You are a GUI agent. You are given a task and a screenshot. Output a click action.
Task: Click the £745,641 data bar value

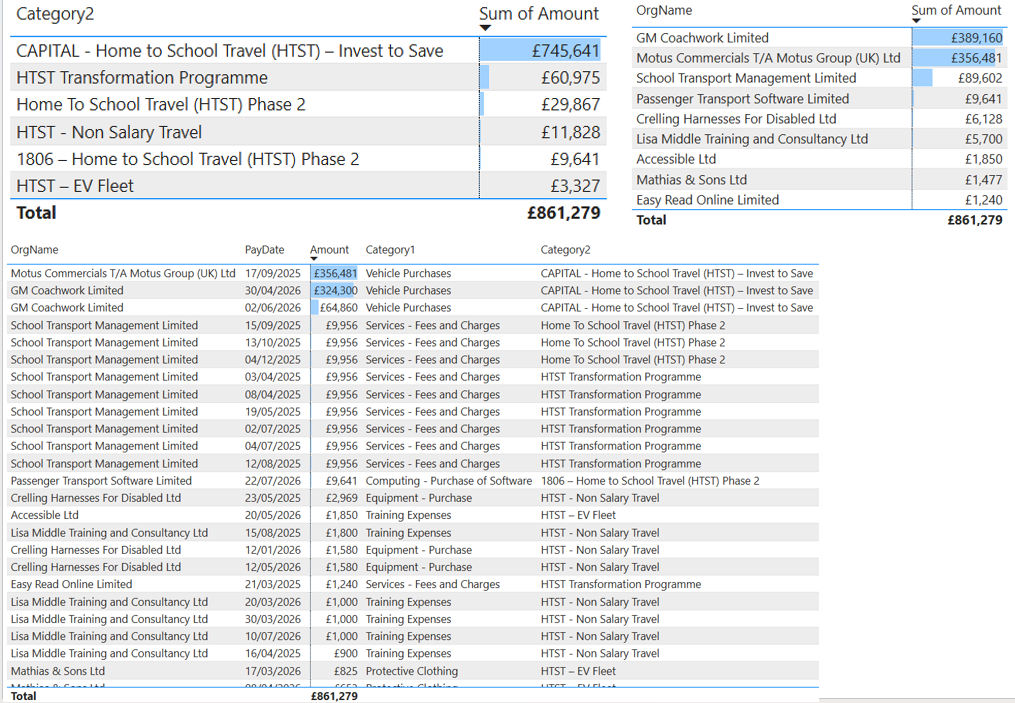point(565,51)
